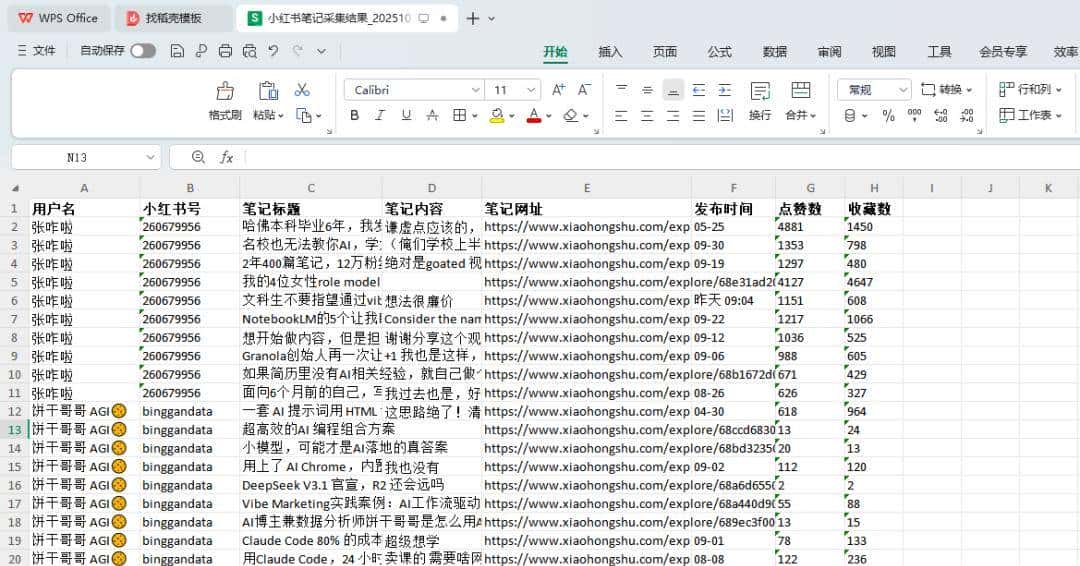Align text right horizontally
1080x566 pixels.
click(673, 116)
